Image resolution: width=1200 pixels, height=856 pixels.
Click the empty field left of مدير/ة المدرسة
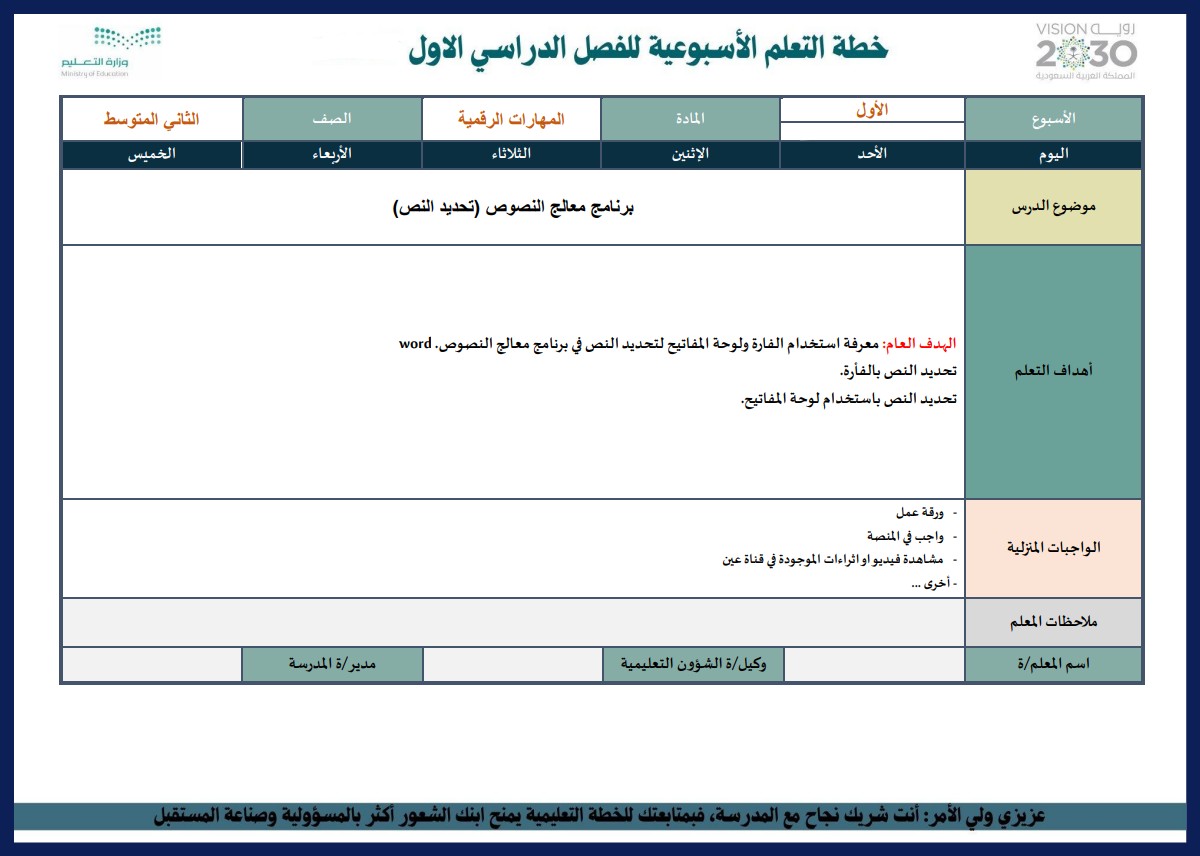(152, 664)
